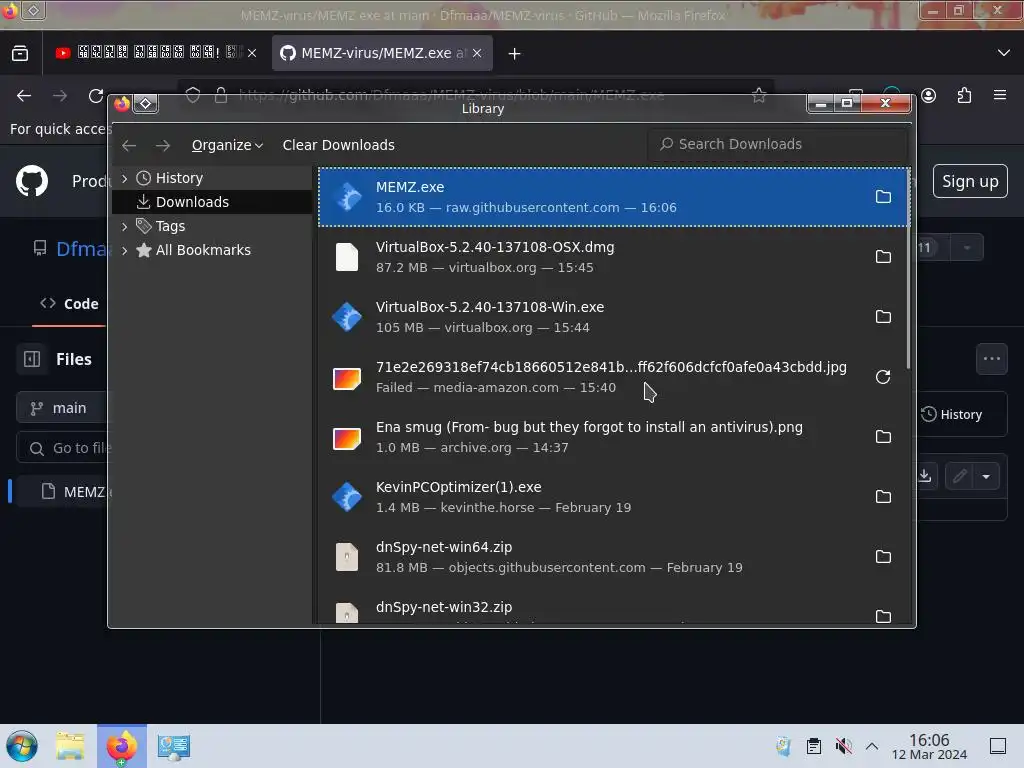Go to the GitHub home logo
This screenshot has height=768, width=1024.
click(x=32, y=181)
